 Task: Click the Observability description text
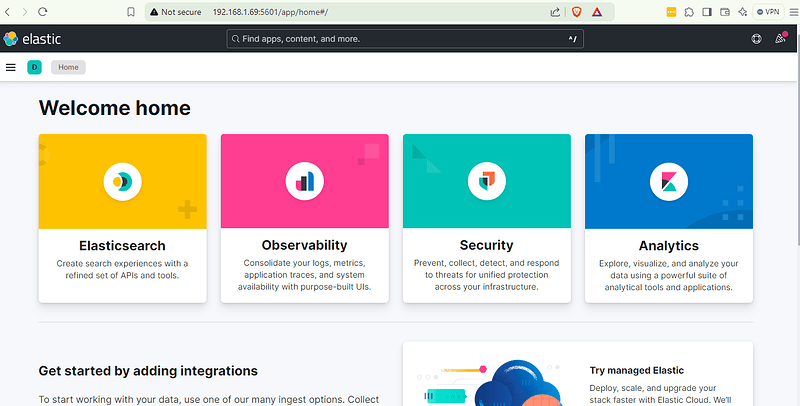coord(305,275)
